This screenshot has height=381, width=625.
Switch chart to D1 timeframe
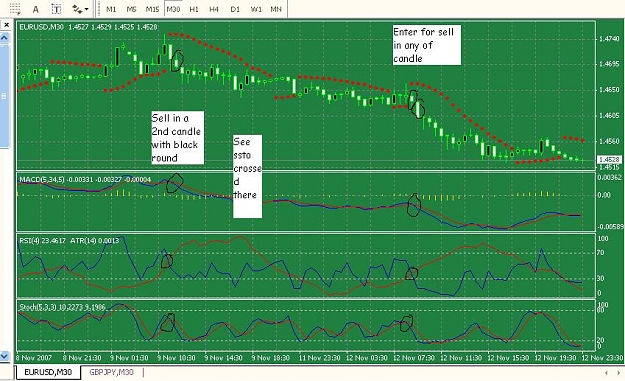[235, 9]
